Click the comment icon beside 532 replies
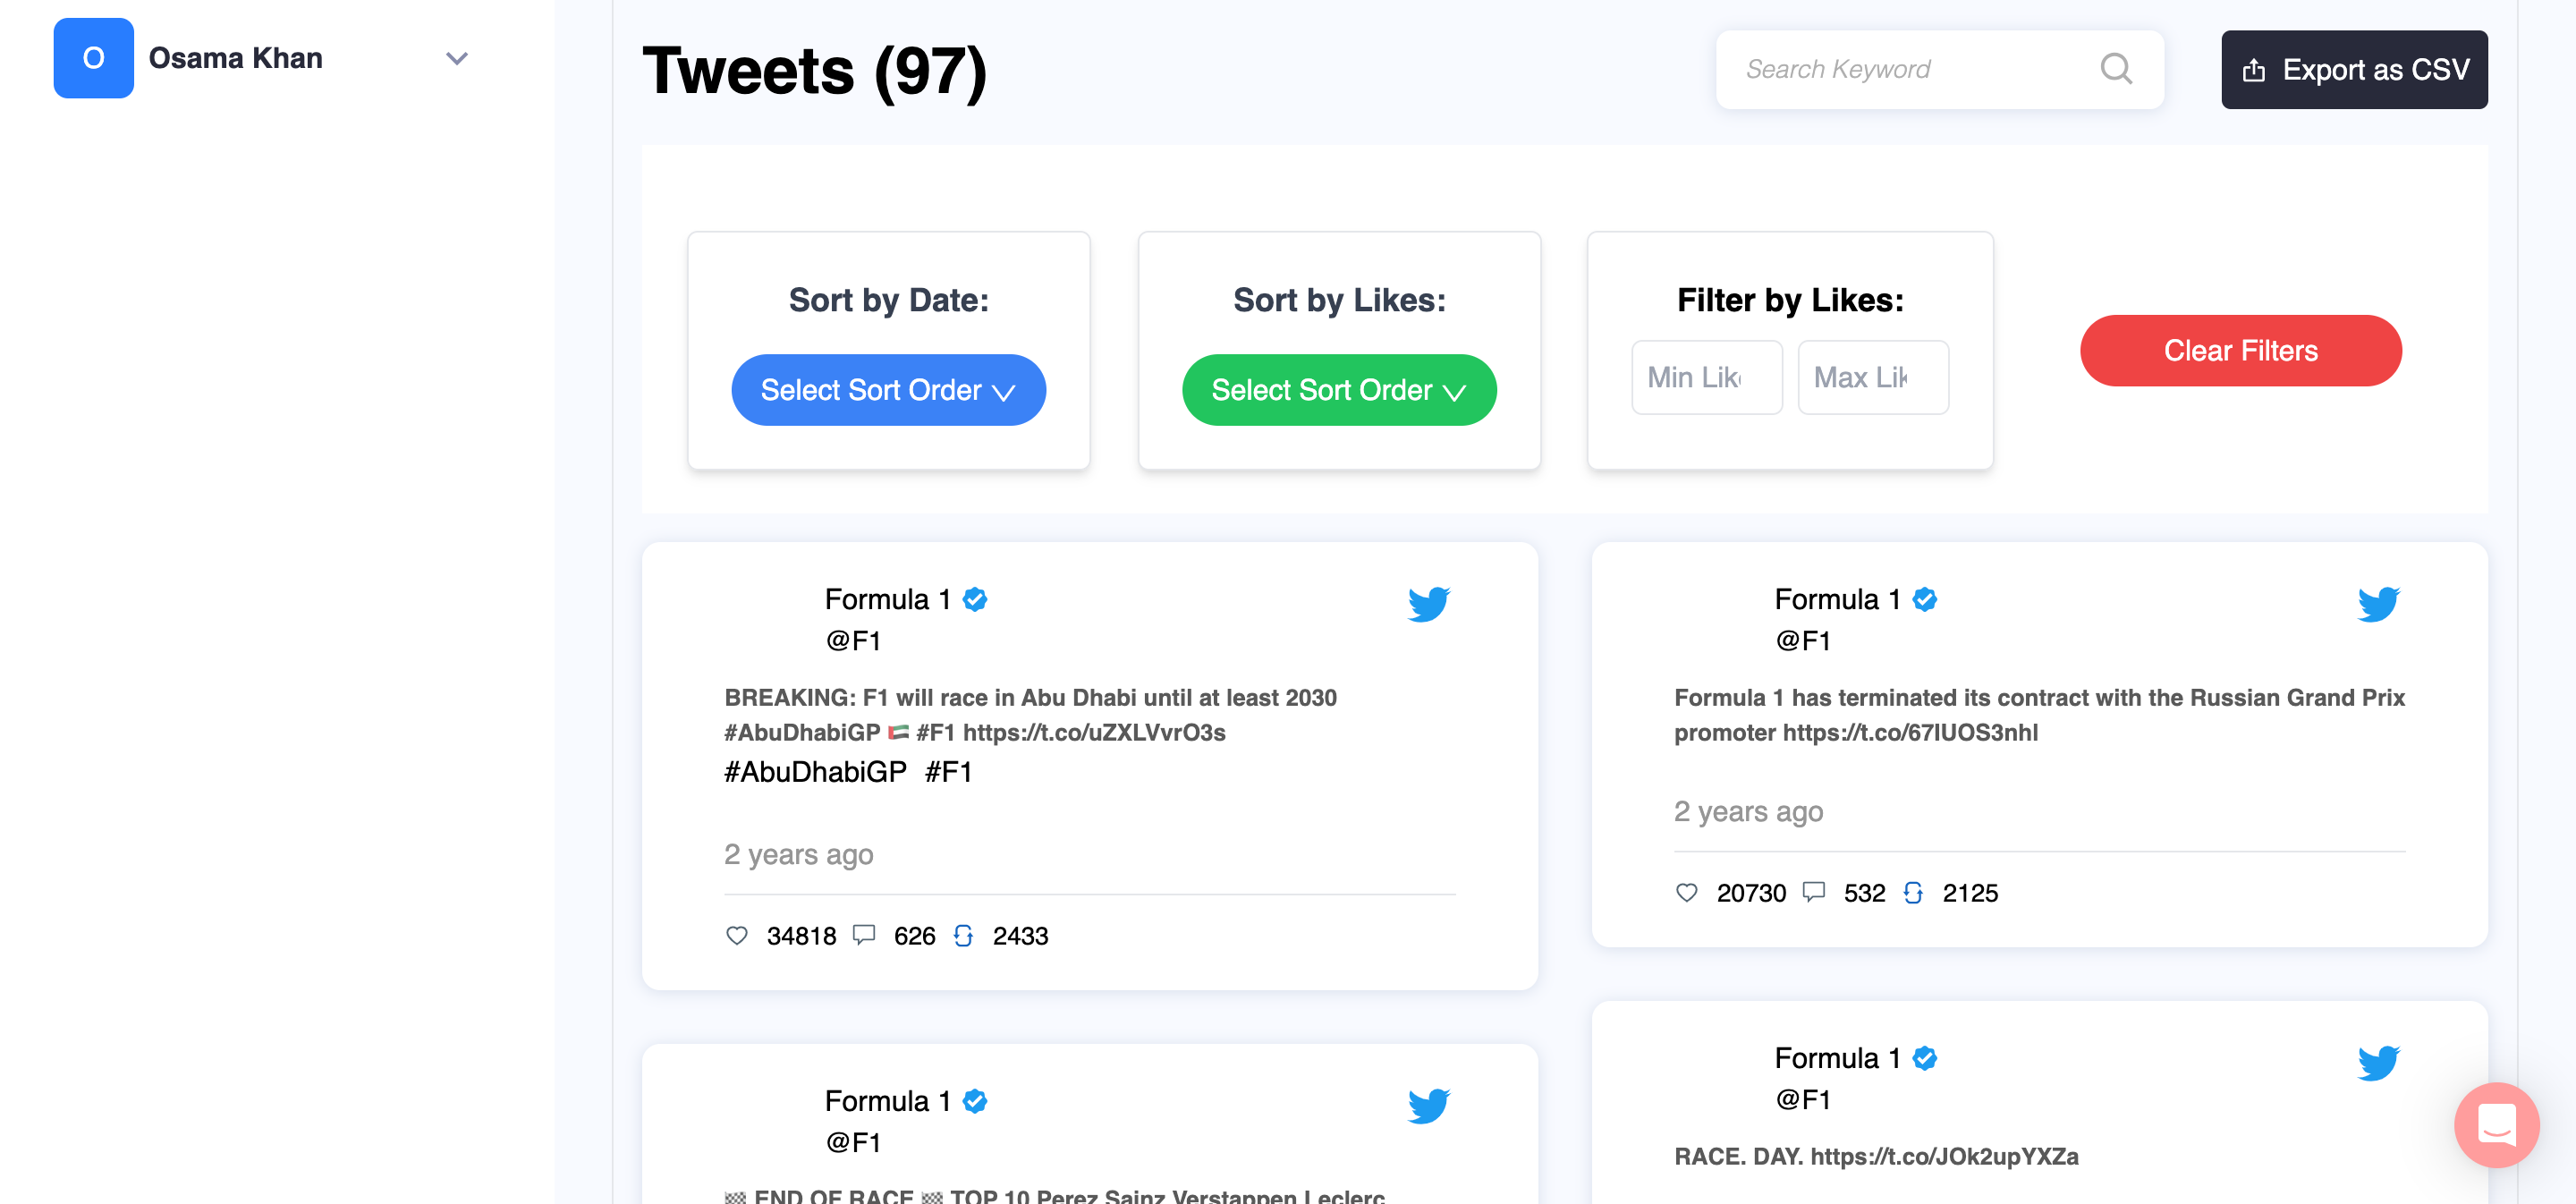Screen dimensions: 2576x1204 click(x=1814, y=892)
